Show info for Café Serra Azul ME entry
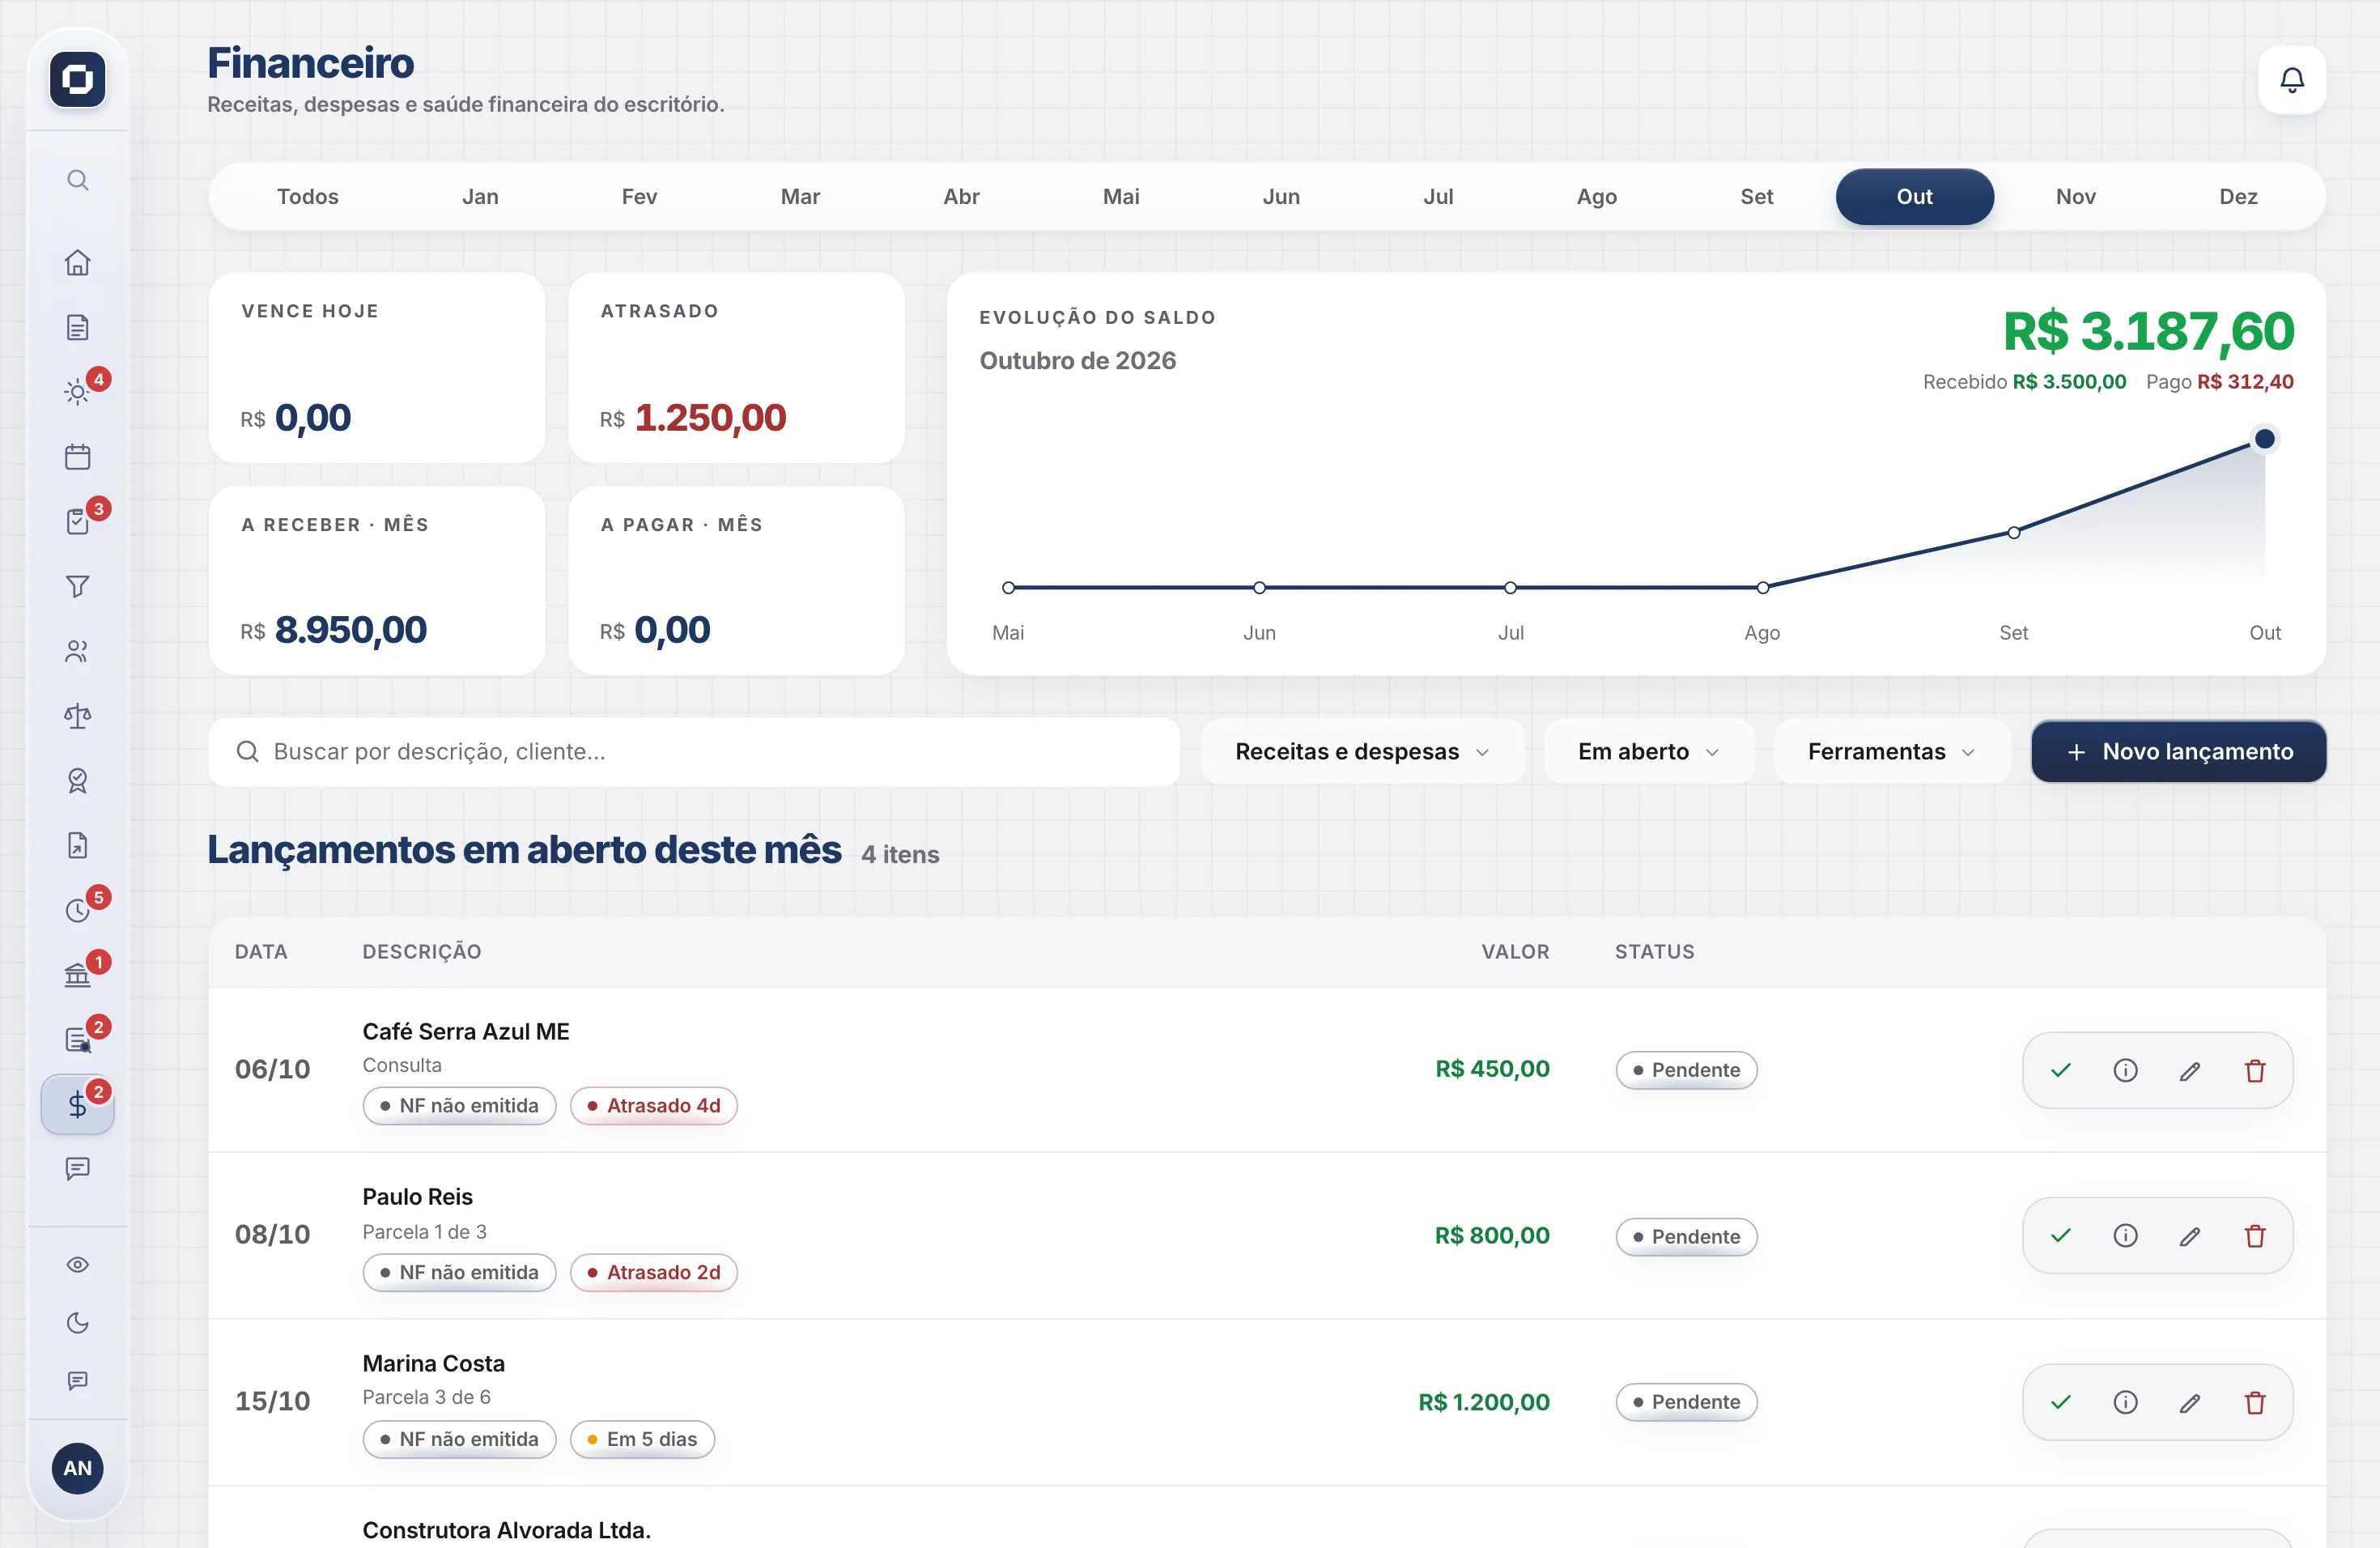This screenshot has width=2380, height=1548. pyautogui.click(x=2125, y=1070)
